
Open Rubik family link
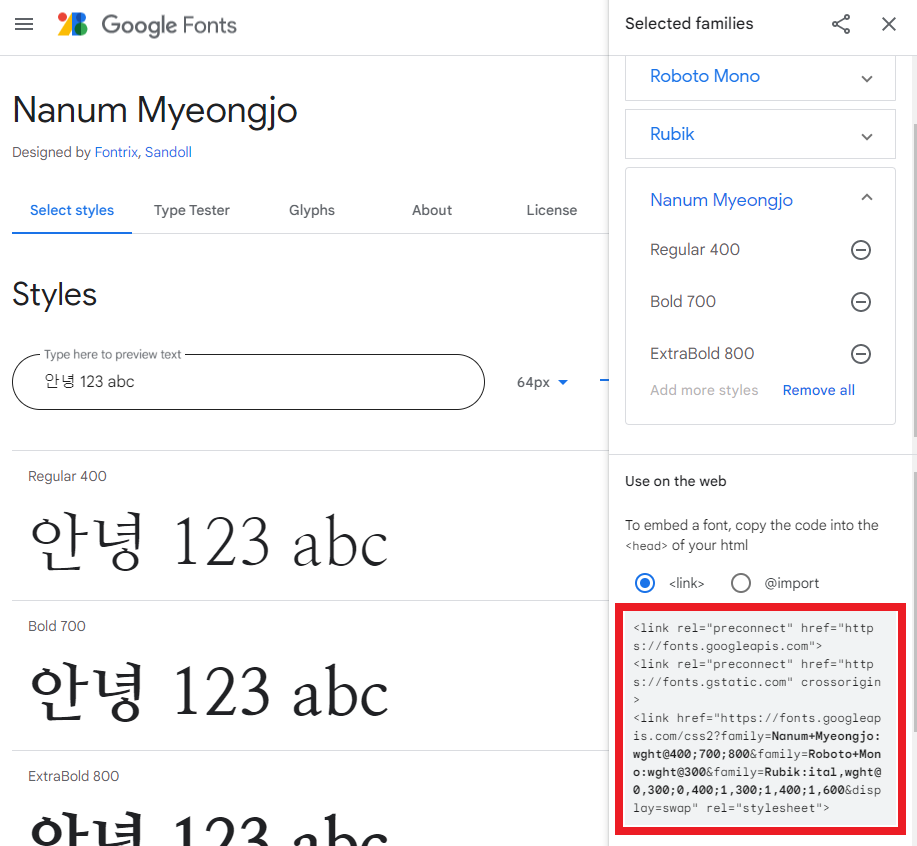tap(671, 134)
